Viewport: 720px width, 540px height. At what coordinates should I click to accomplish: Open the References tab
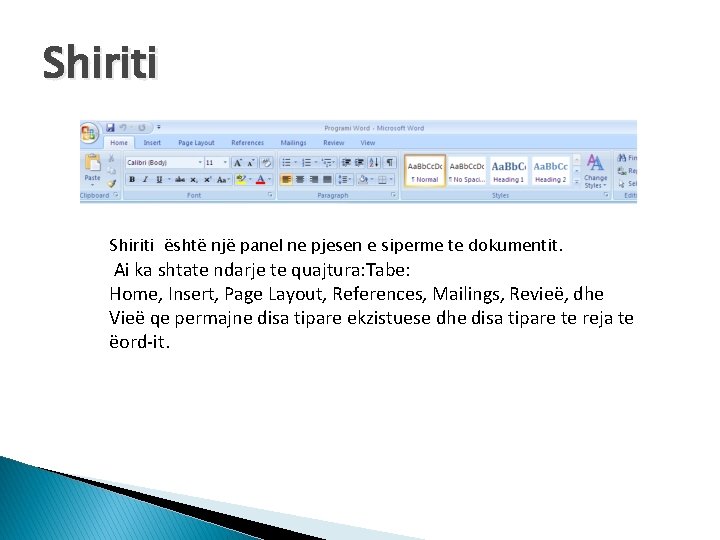tap(248, 143)
